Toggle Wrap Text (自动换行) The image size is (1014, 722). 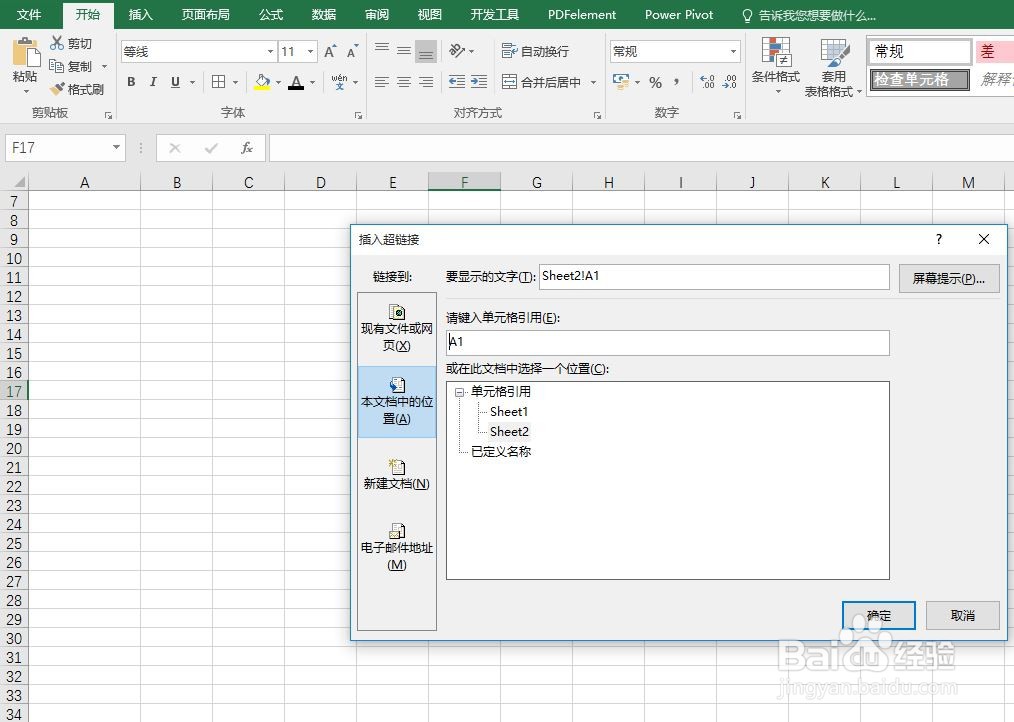click(535, 51)
